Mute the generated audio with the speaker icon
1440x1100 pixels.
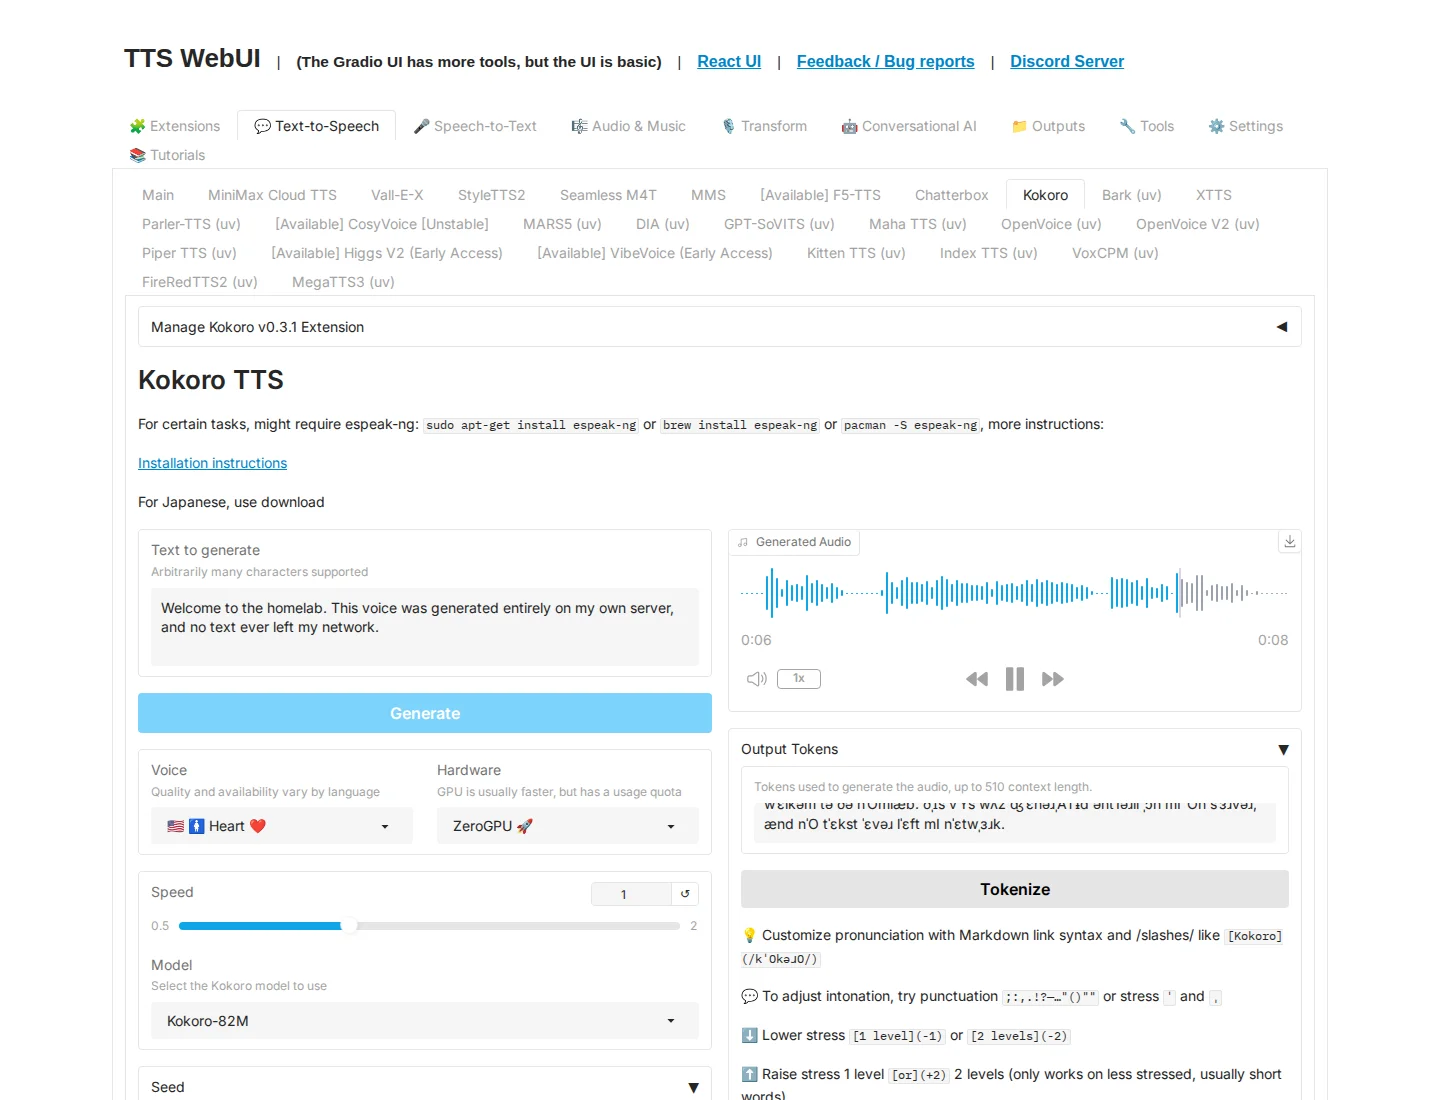click(757, 679)
